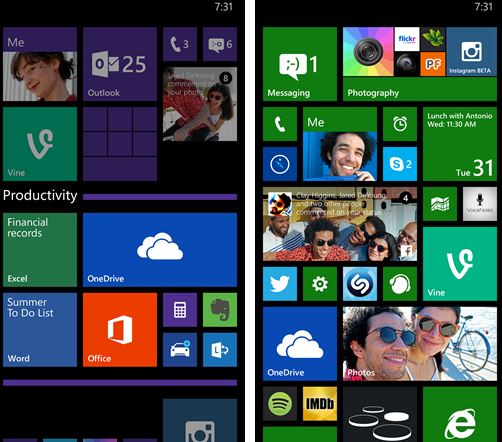The width and height of the screenshot is (502, 442).
Task: Tap the 7:31 clock on right screen
Action: tap(484, 7)
